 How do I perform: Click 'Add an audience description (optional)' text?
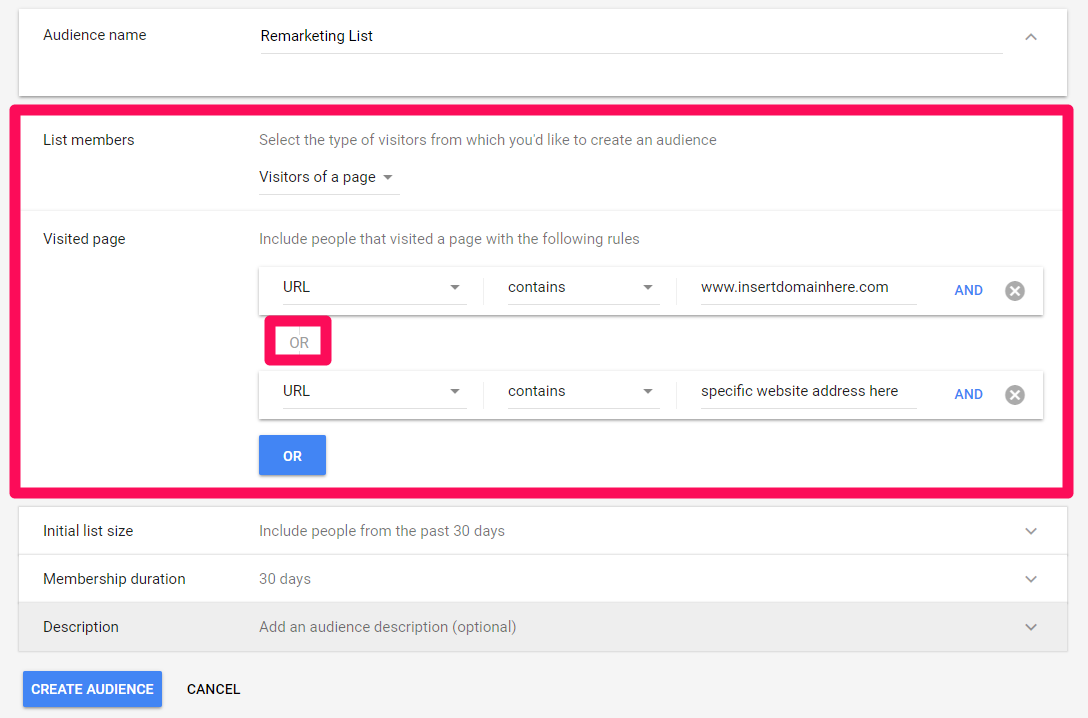(387, 627)
